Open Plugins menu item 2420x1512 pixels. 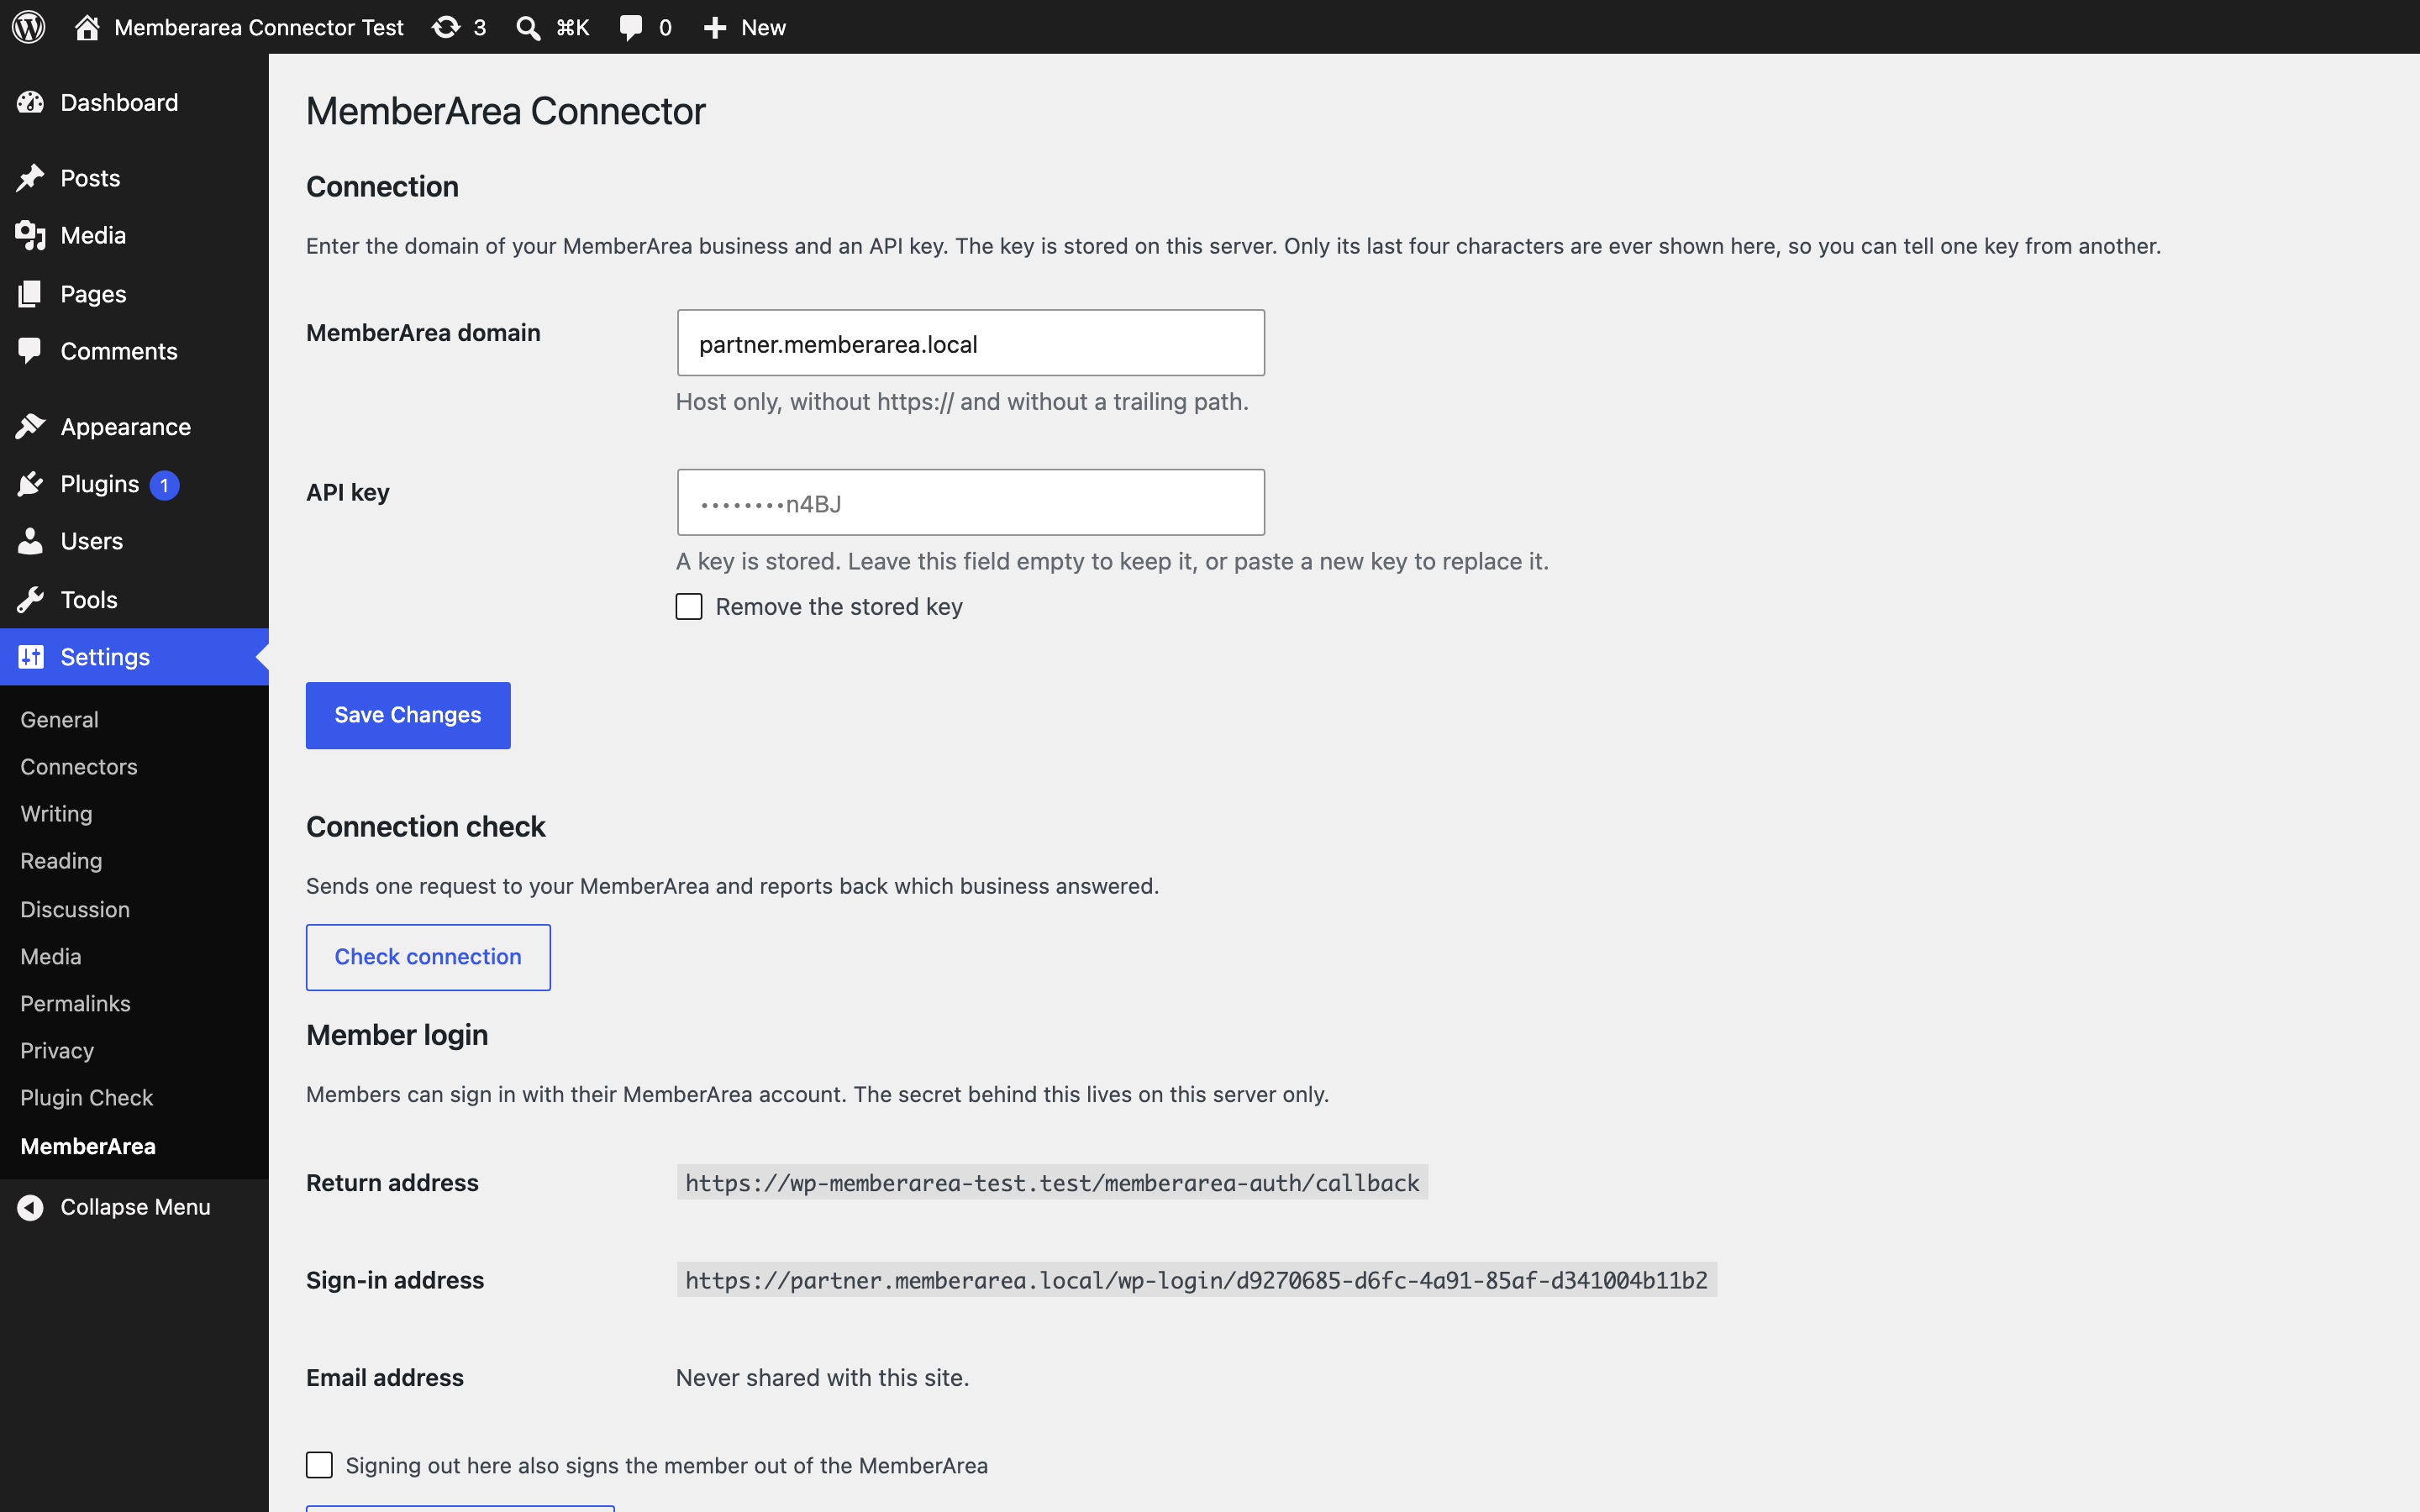134,484
